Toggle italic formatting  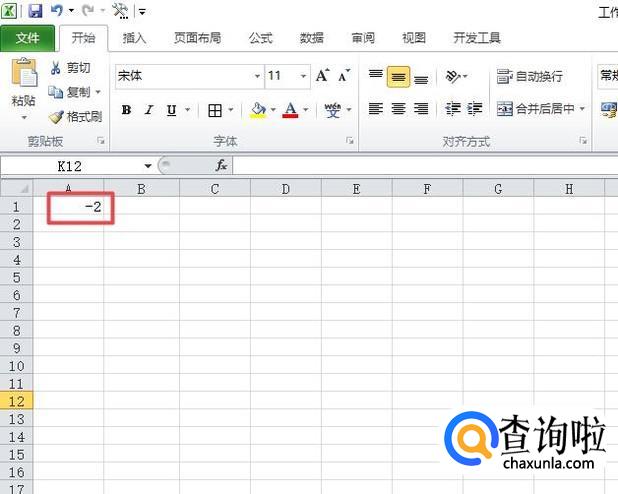[x=149, y=110]
